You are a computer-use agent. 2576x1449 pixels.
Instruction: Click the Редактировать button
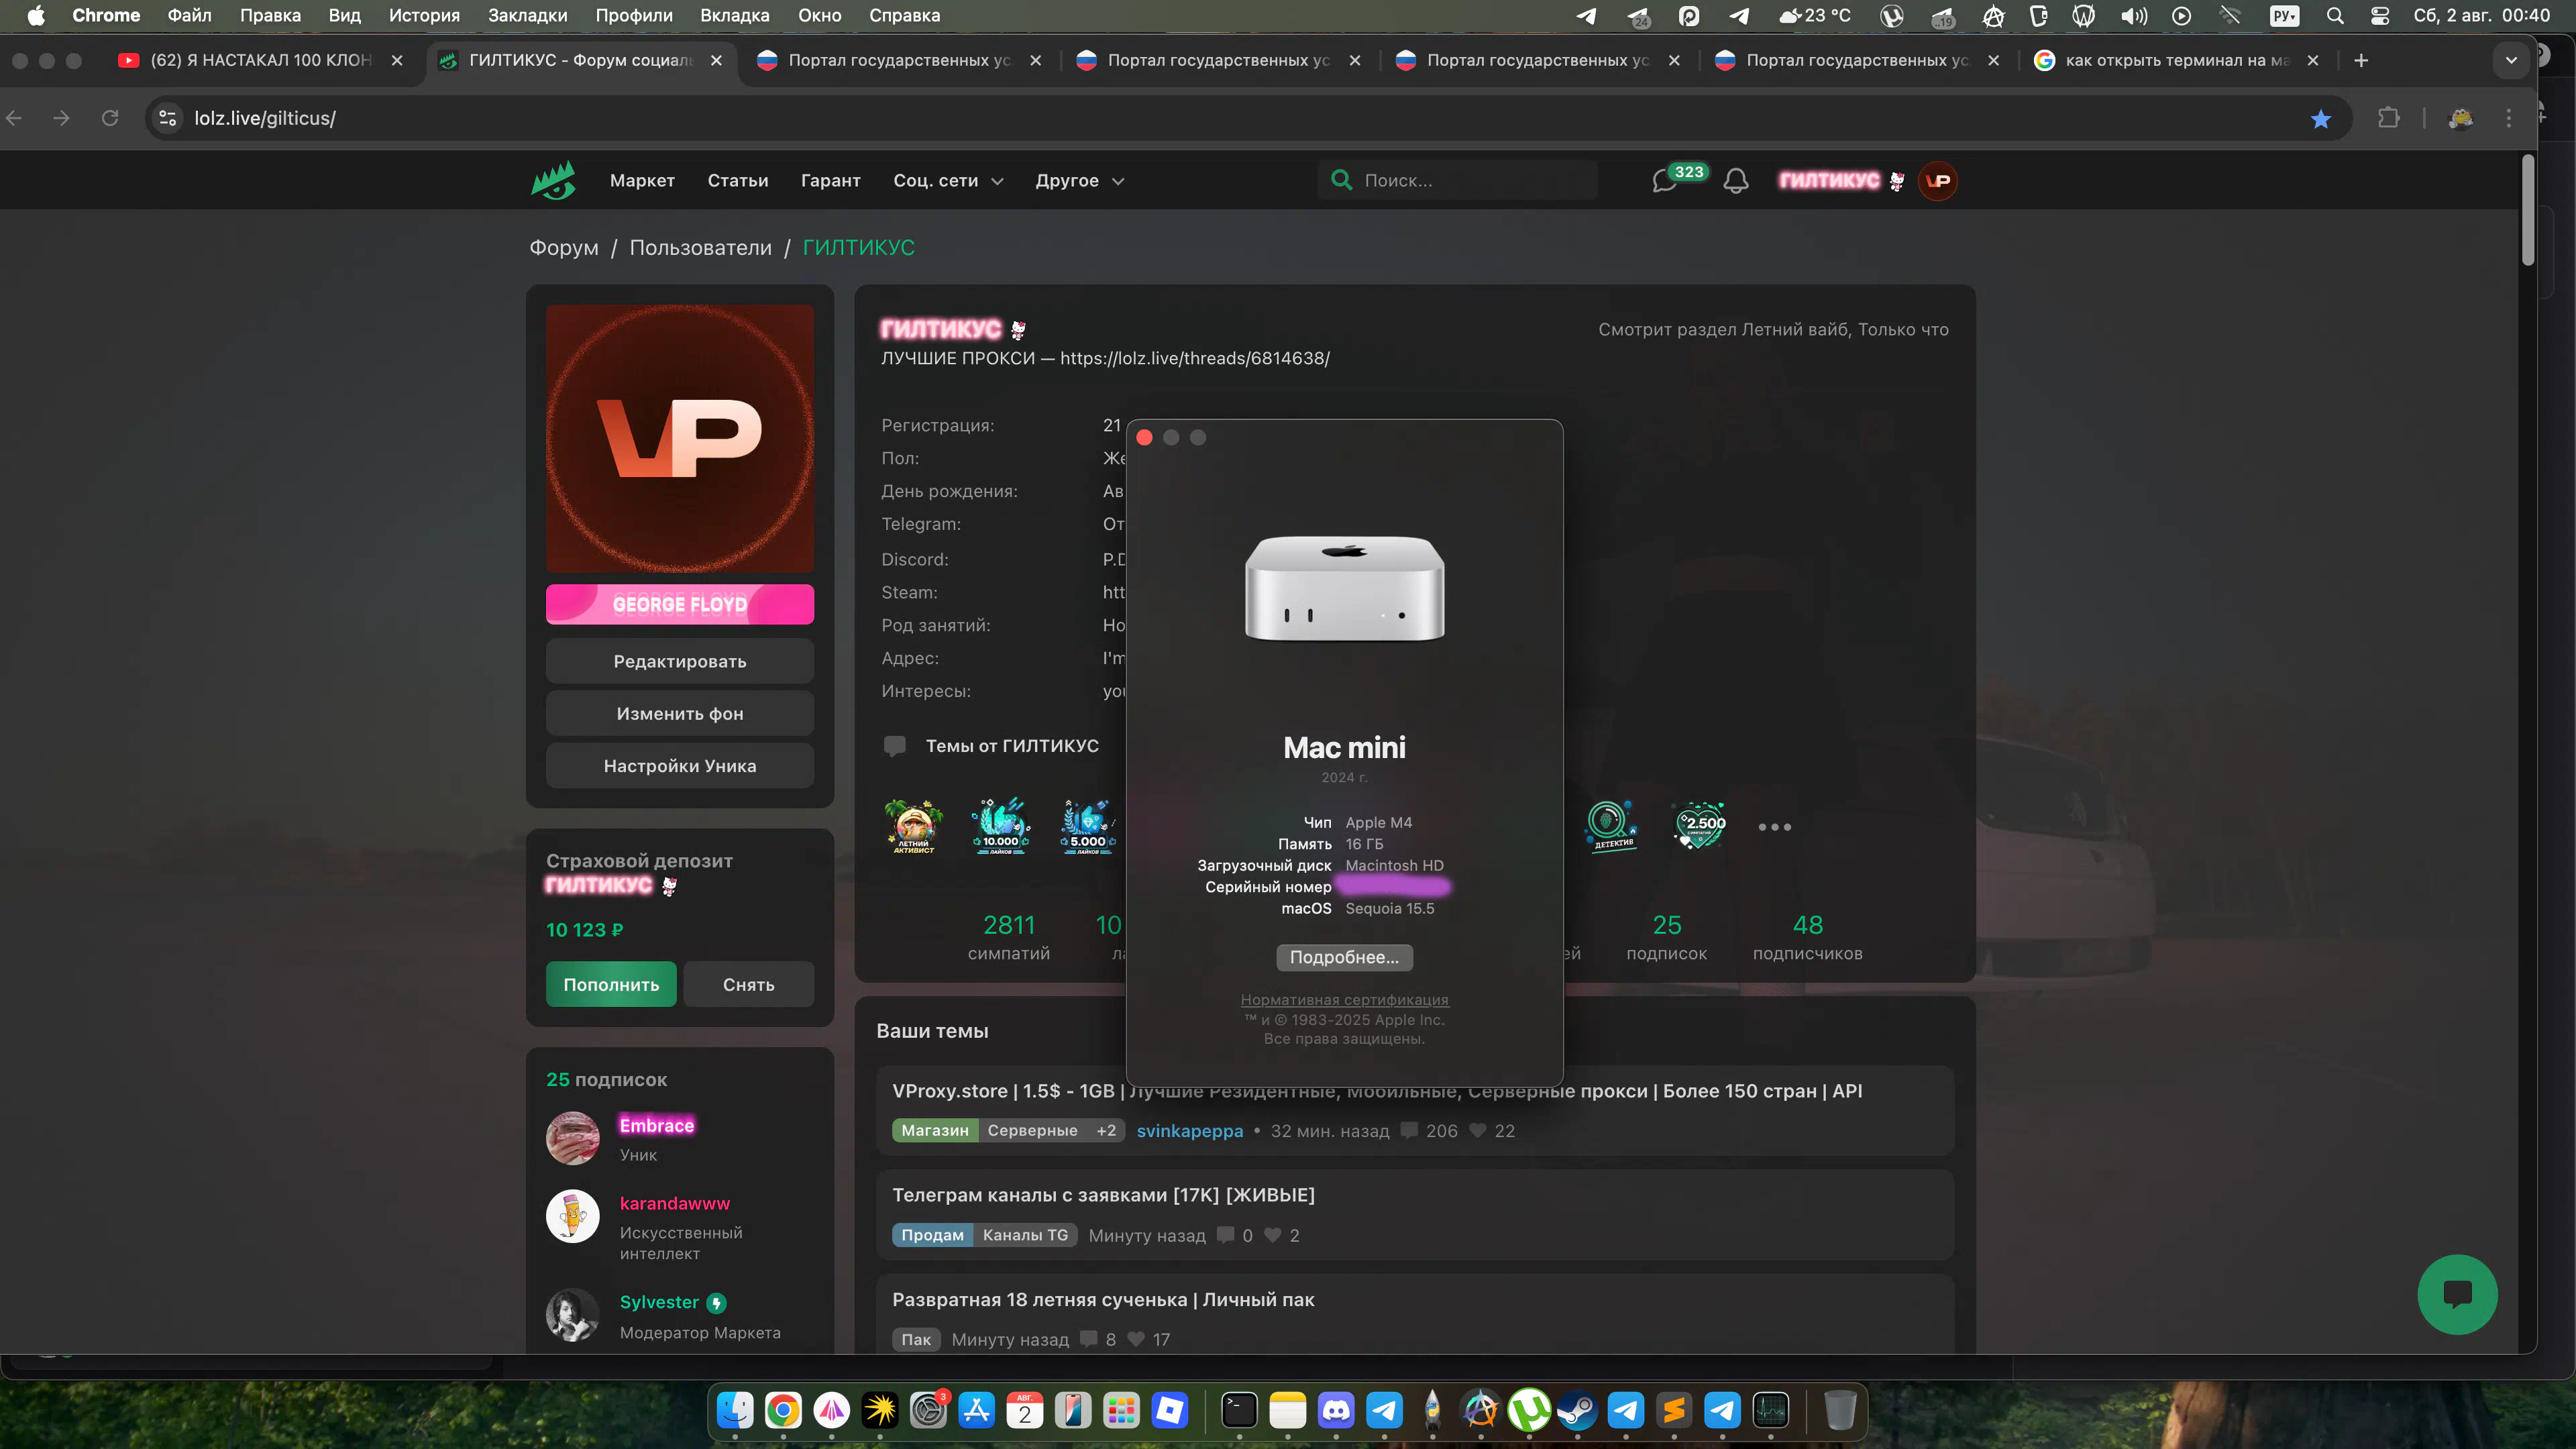680,661
